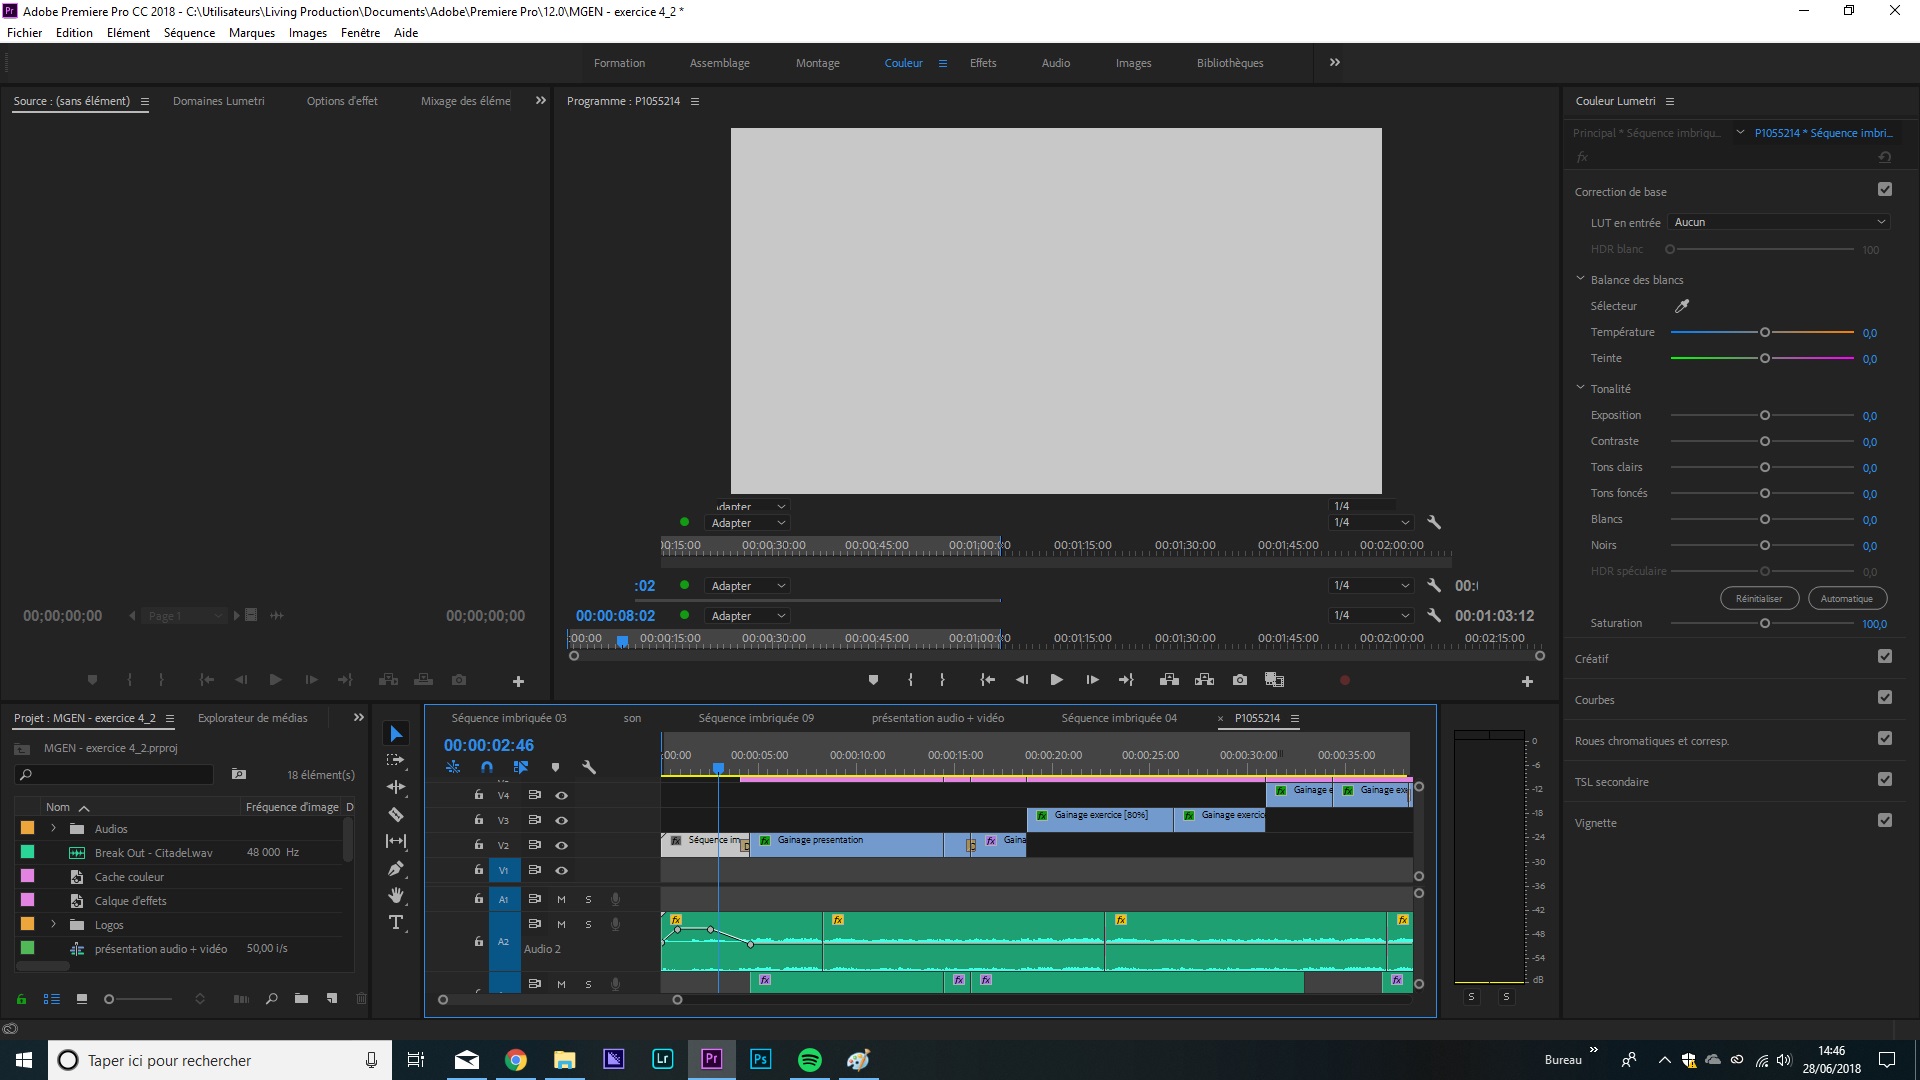Open find icon in project panel footer

pos(271,999)
